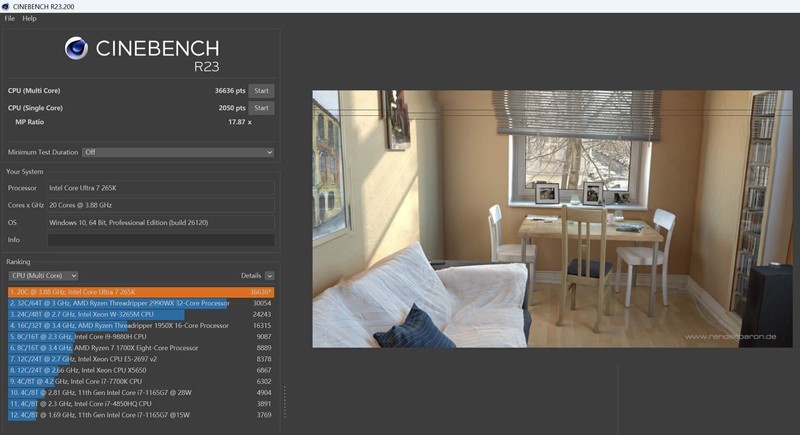The image size is (800, 435).
Task: Click the Cinebench app icon in title bar
Action: click(6, 7)
